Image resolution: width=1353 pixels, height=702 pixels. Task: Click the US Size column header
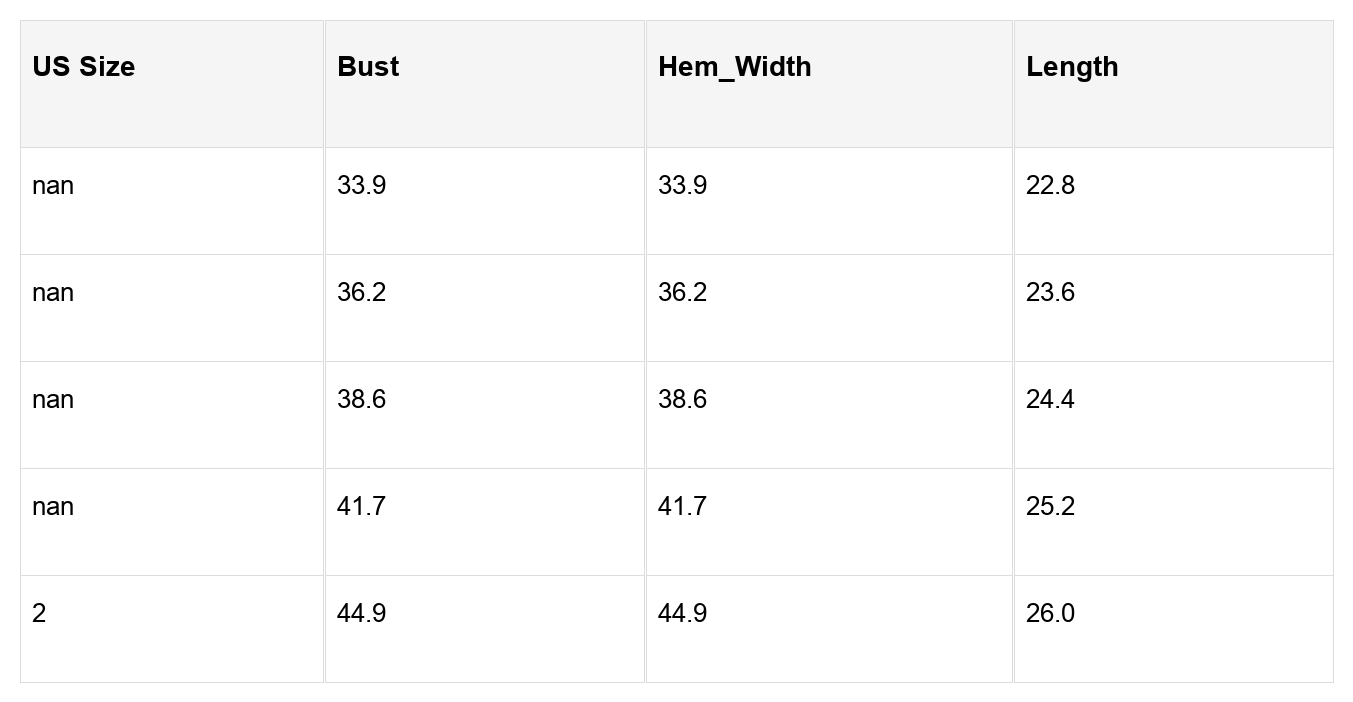(172, 84)
